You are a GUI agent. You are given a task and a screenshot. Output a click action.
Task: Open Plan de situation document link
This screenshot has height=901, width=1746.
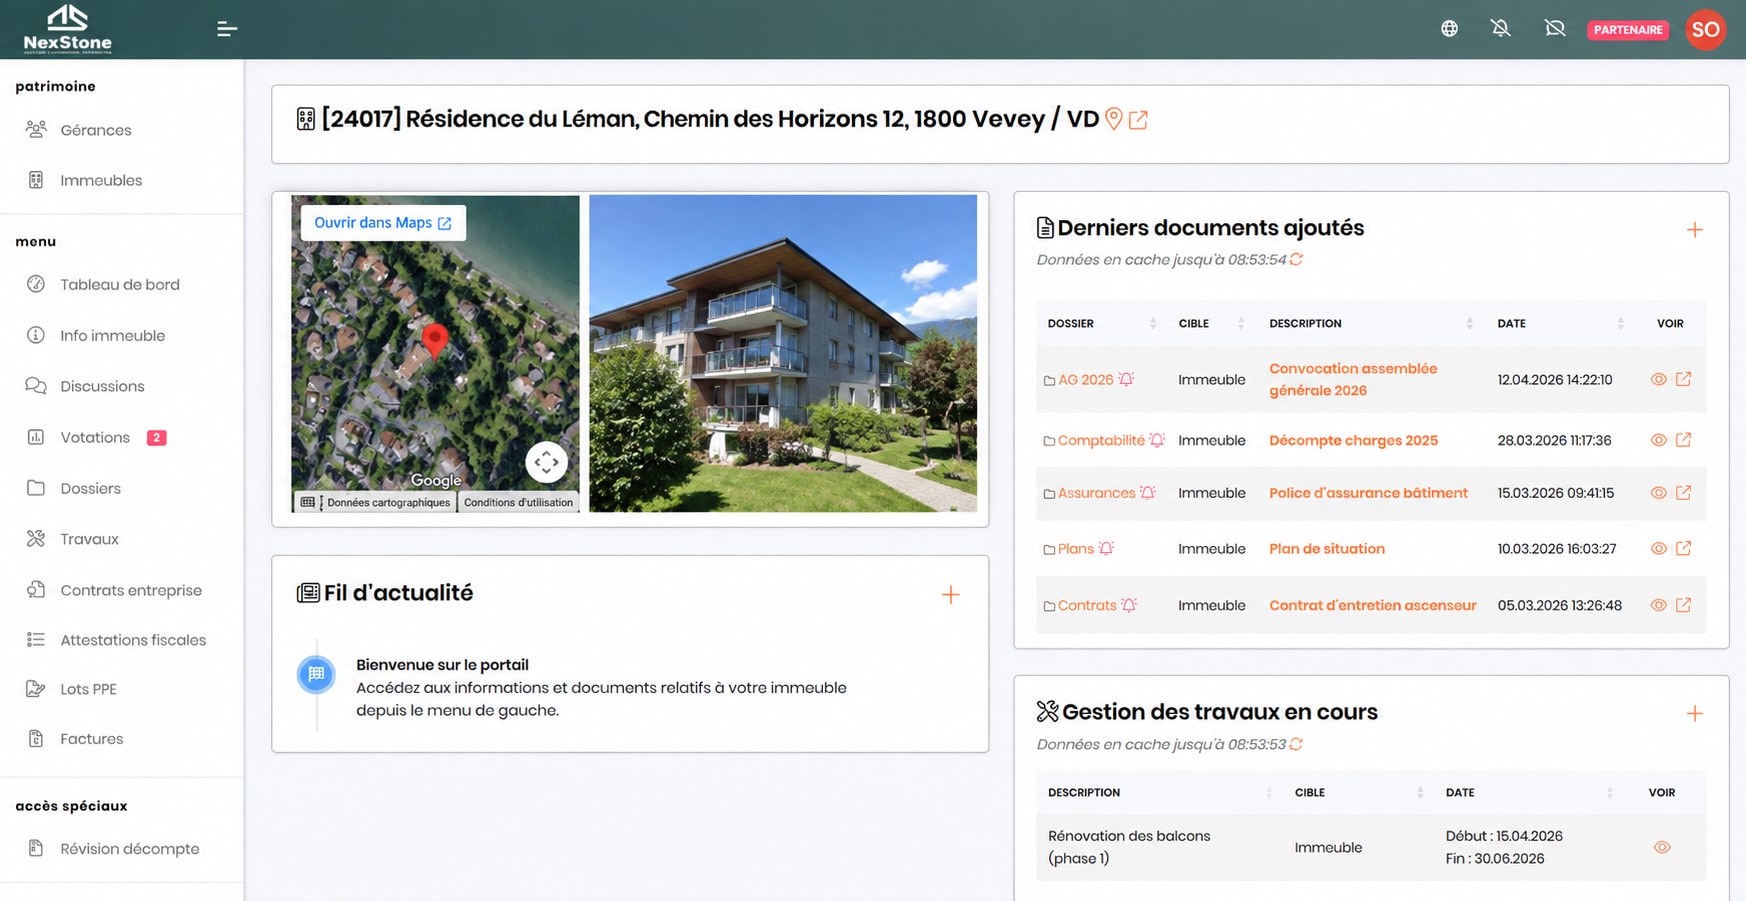[x=1327, y=549]
